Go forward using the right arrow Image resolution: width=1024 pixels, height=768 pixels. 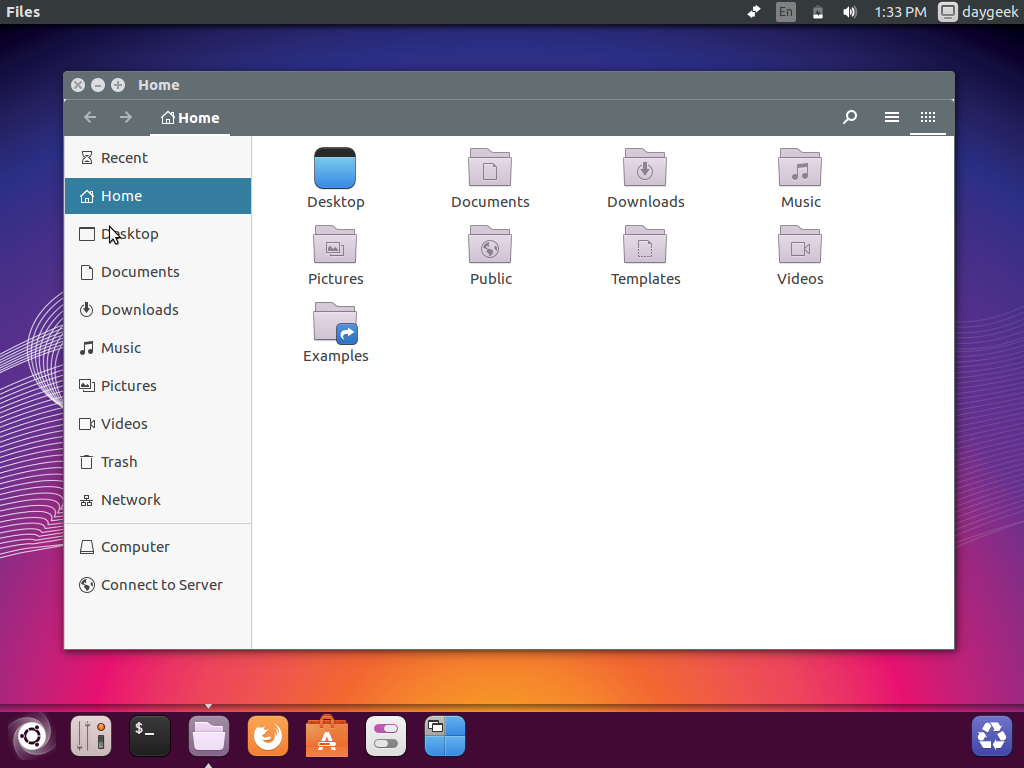126,117
